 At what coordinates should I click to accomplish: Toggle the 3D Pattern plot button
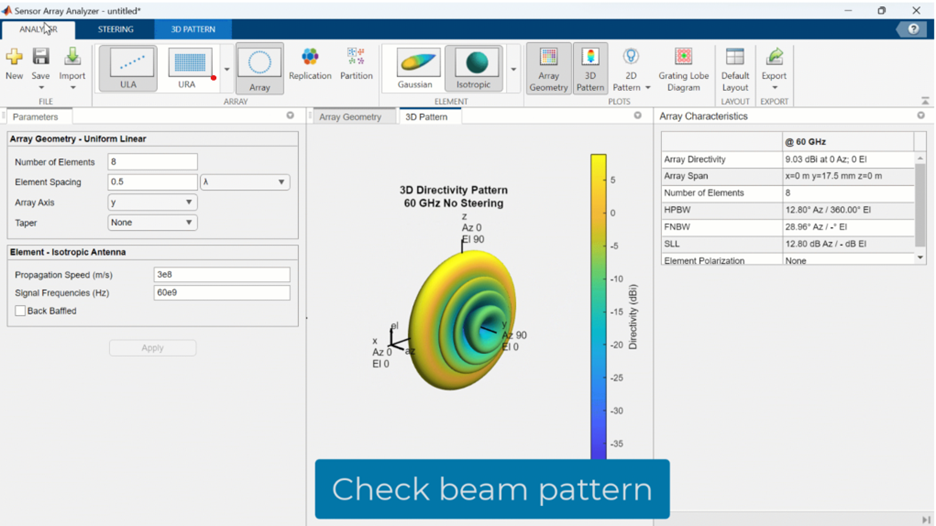pyautogui.click(x=590, y=68)
